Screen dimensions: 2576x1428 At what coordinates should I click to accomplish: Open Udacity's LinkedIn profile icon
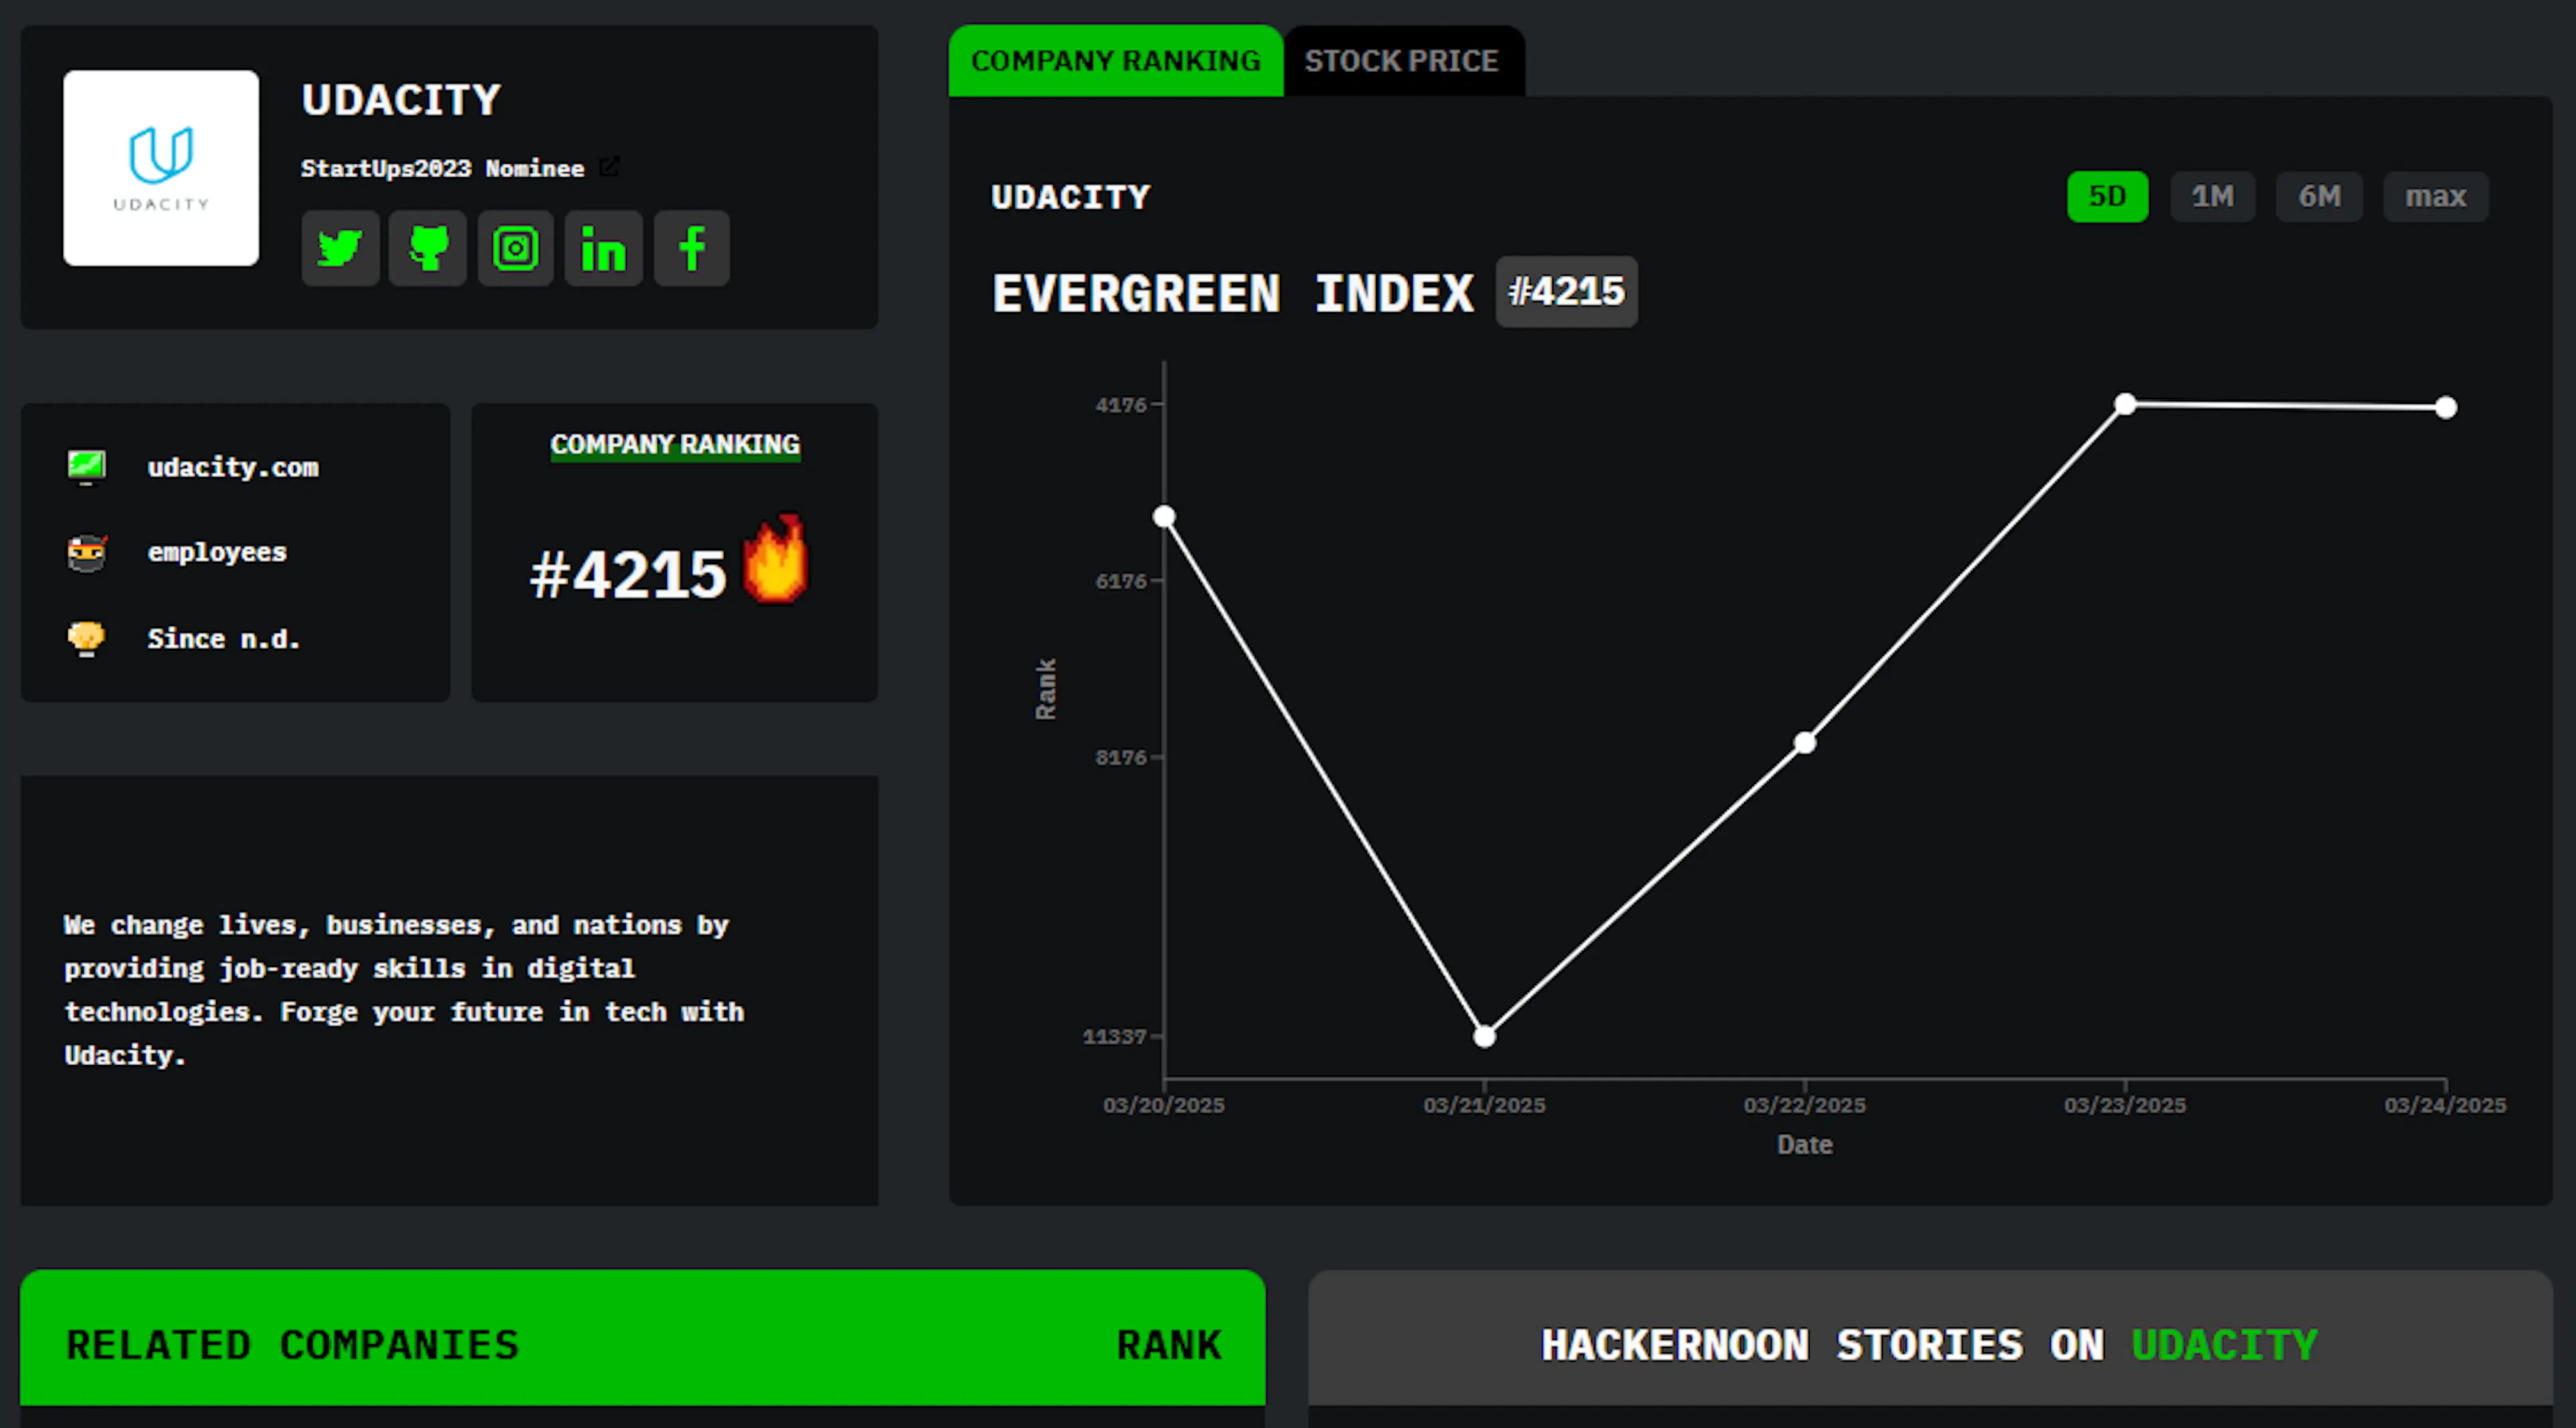coord(604,248)
